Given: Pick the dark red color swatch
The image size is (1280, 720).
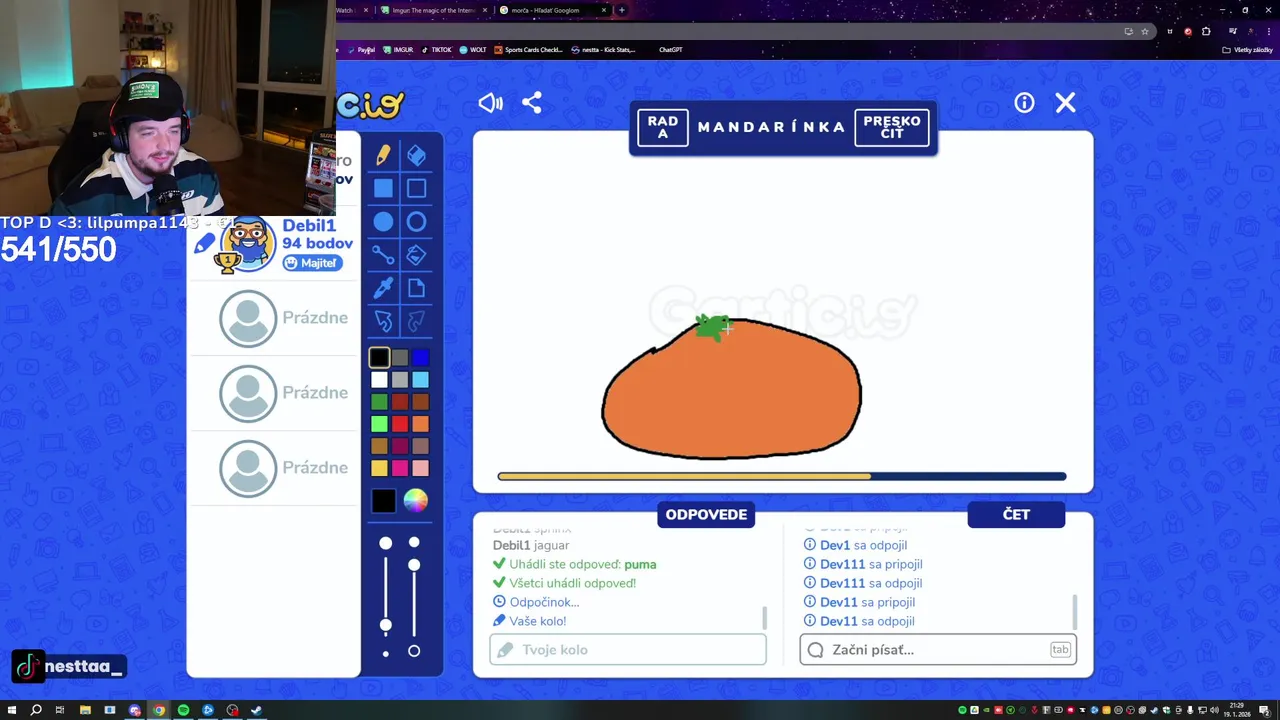Looking at the screenshot, I should [400, 402].
